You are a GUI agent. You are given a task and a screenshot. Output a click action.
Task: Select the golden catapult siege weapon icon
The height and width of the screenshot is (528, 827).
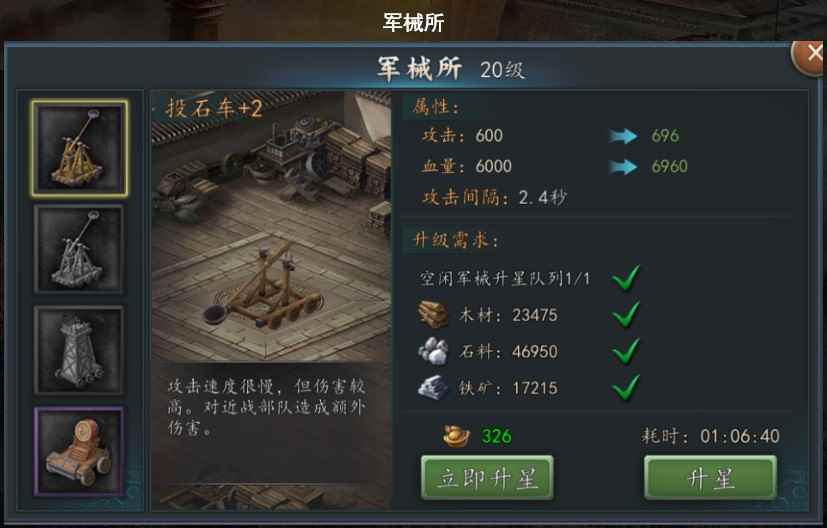tap(79, 149)
